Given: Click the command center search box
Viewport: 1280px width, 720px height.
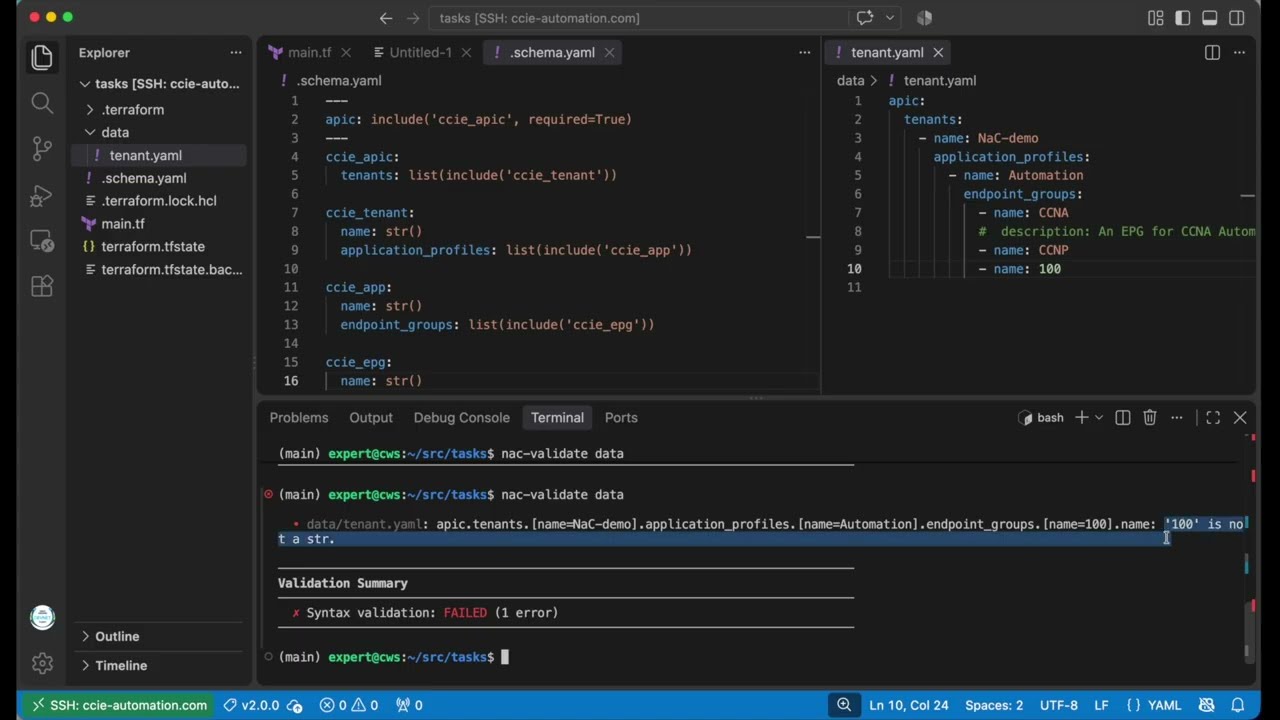Looking at the screenshot, I should click(640, 18).
